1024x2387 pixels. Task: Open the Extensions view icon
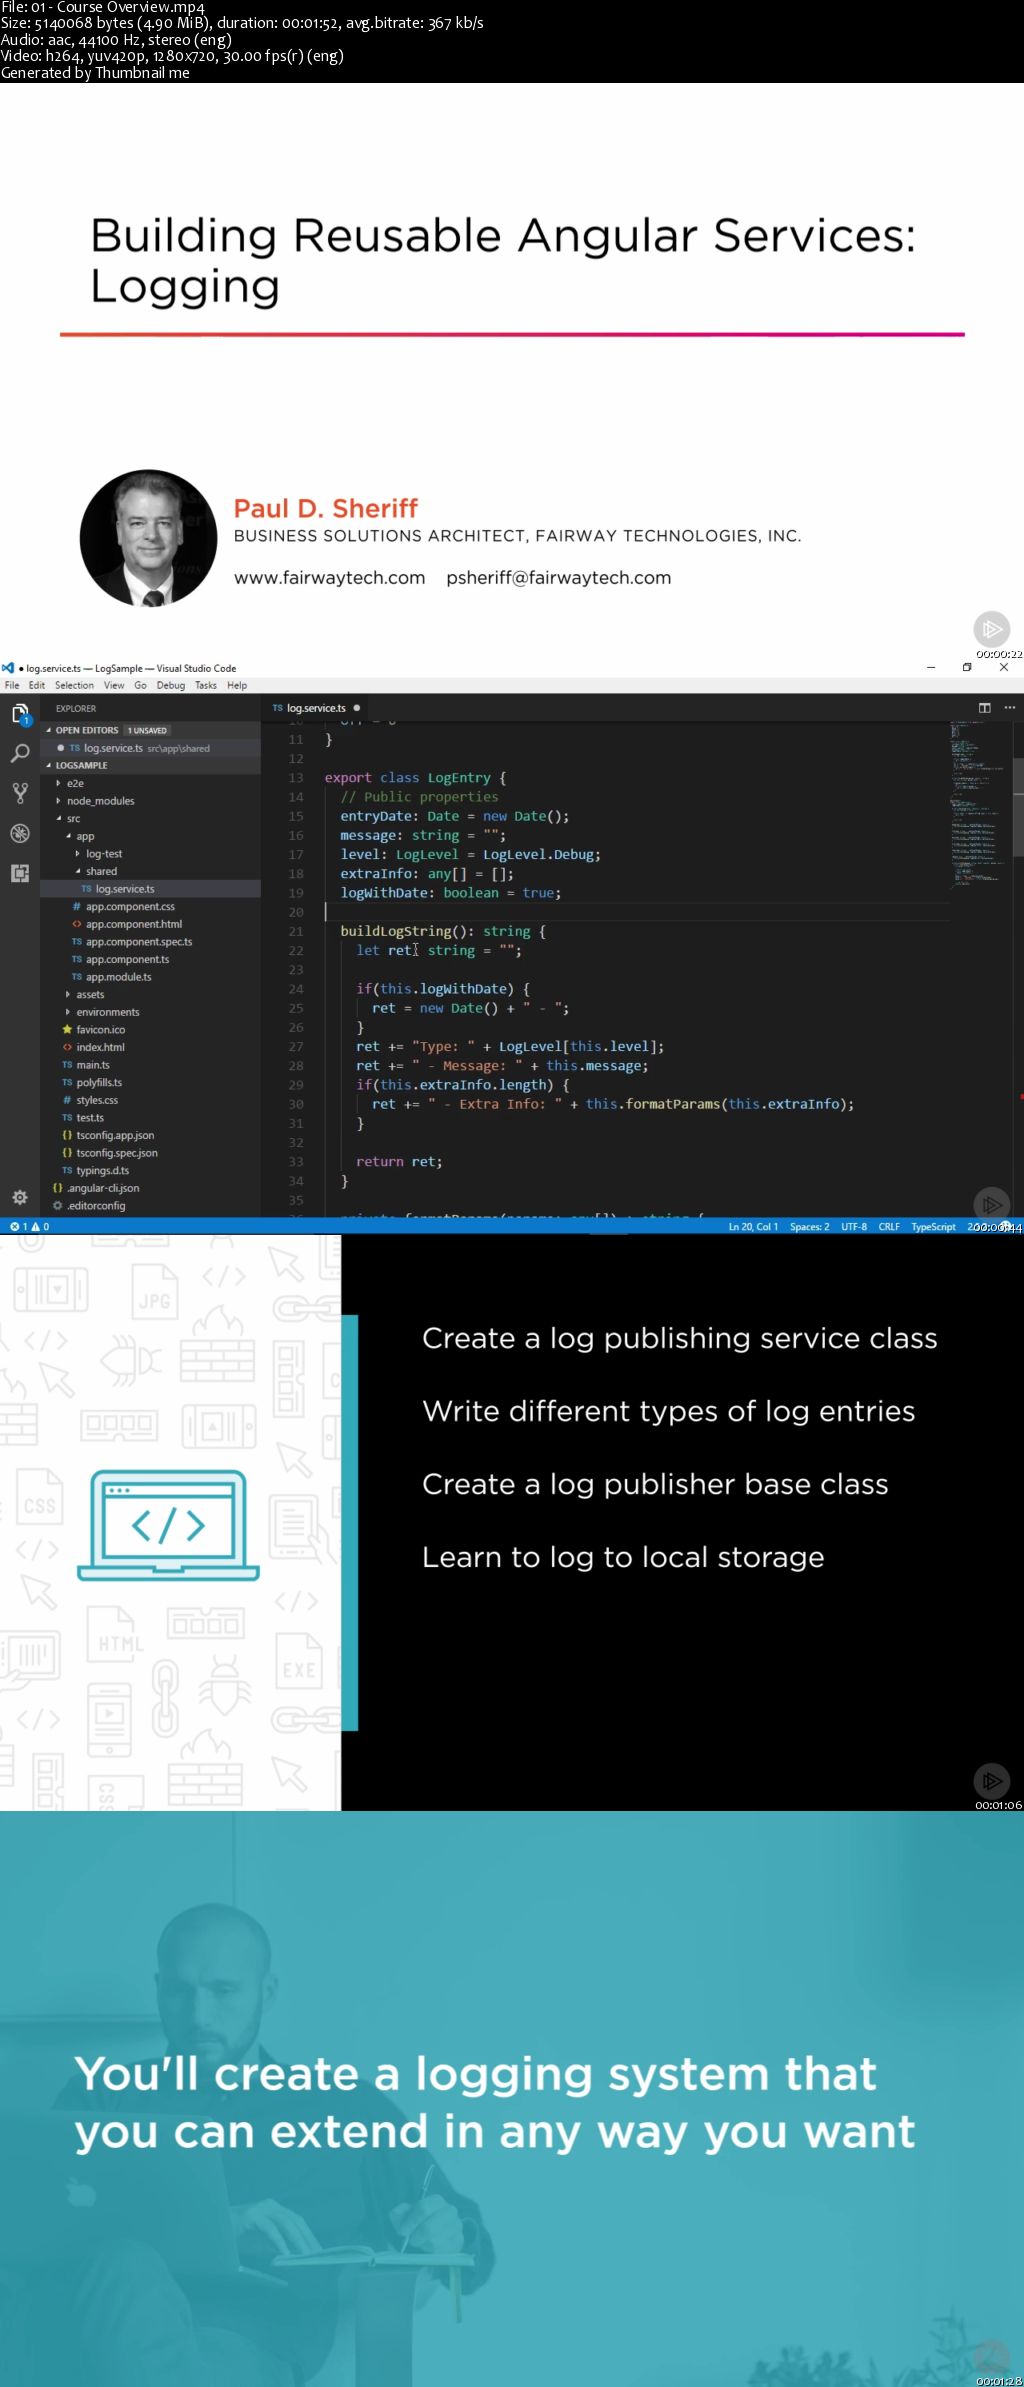point(20,873)
